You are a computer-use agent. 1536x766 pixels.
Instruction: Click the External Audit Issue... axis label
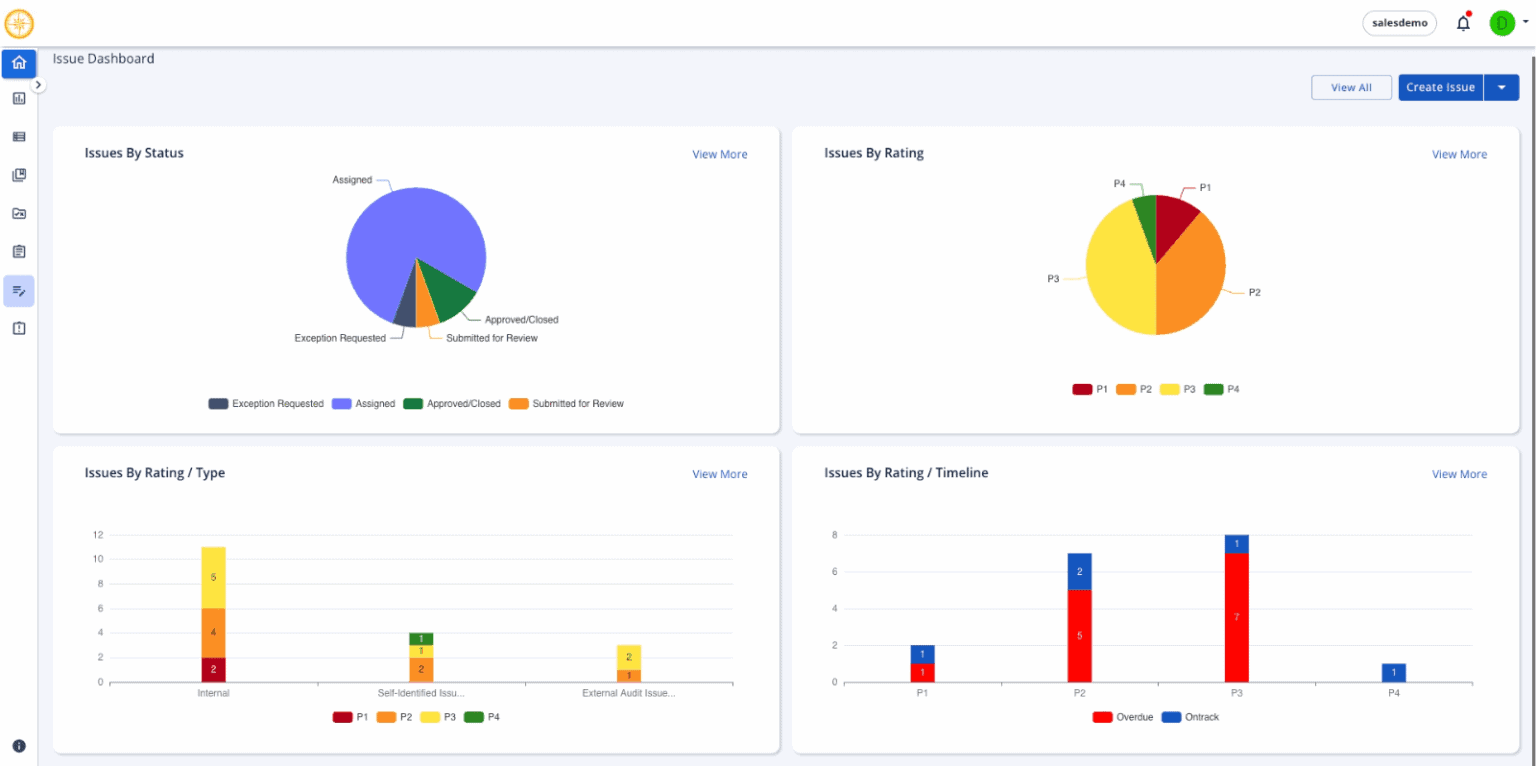click(629, 693)
